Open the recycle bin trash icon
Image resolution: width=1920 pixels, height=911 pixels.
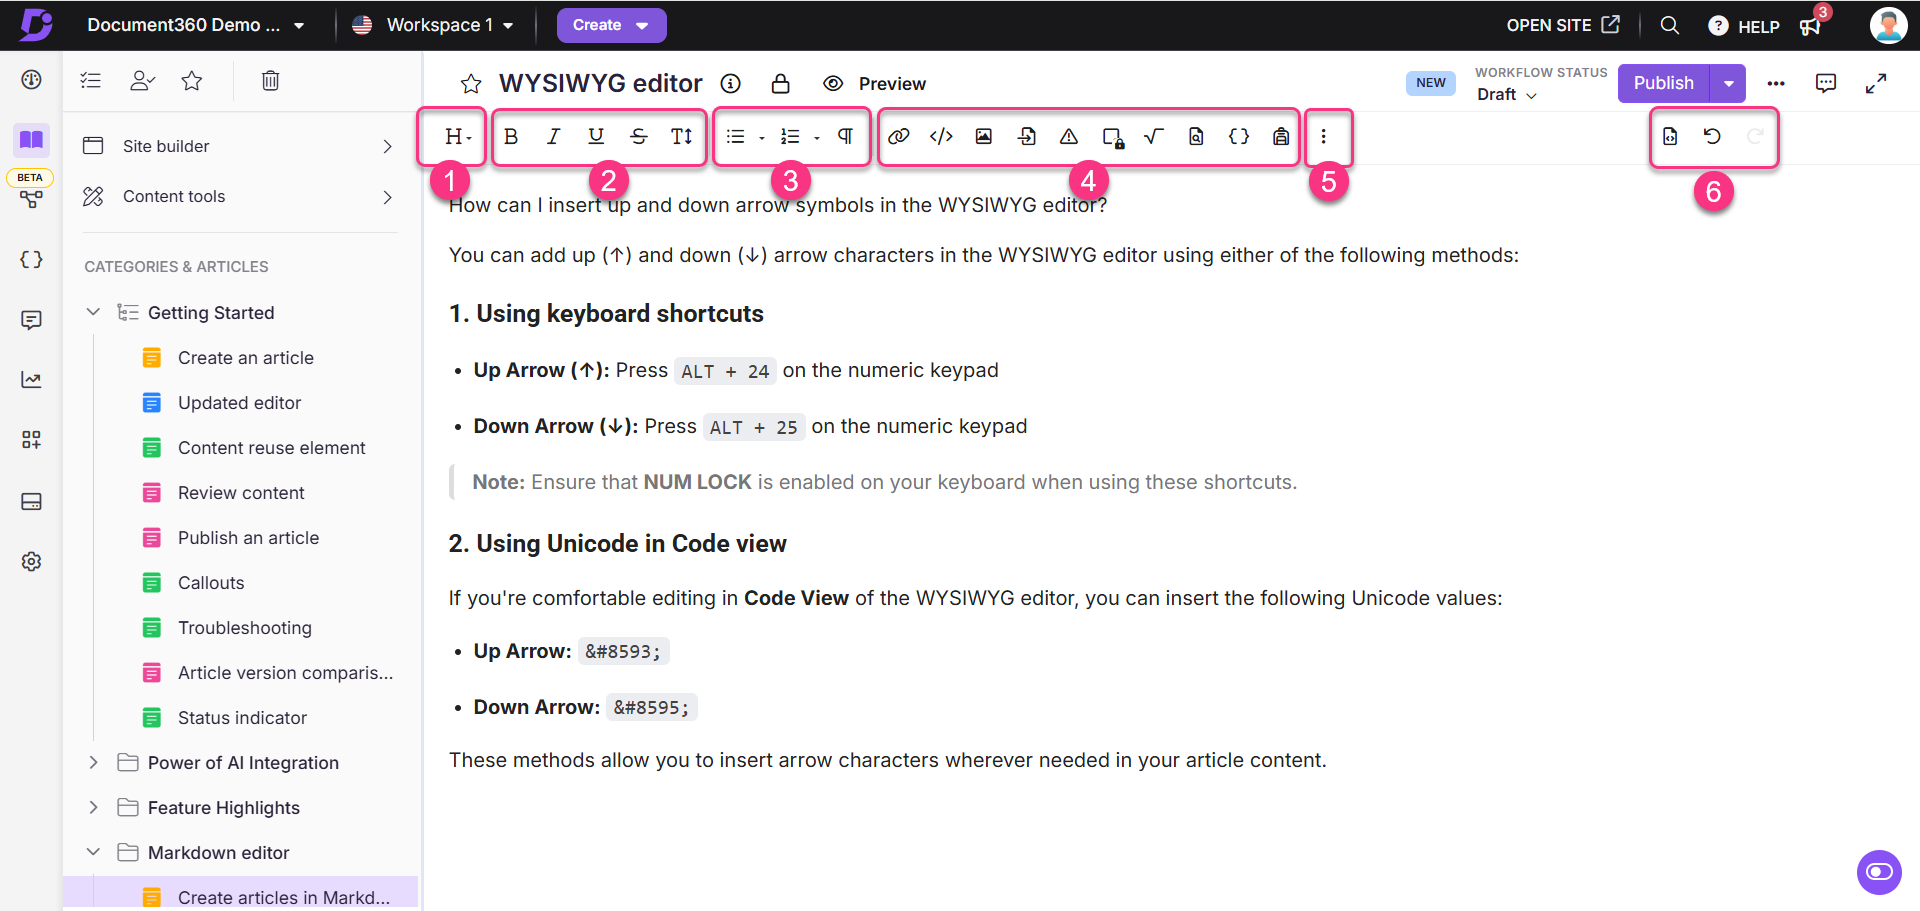270,80
